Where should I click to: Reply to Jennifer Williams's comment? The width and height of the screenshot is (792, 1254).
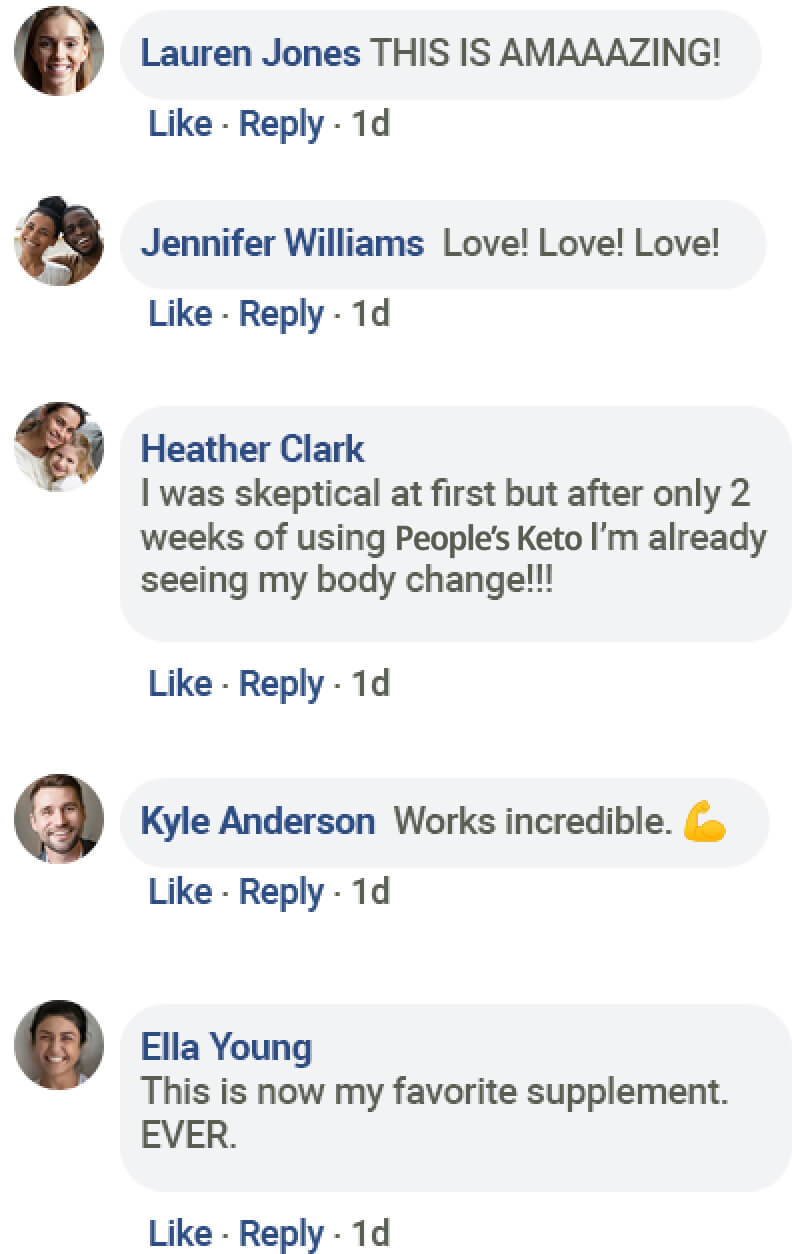[x=281, y=314]
